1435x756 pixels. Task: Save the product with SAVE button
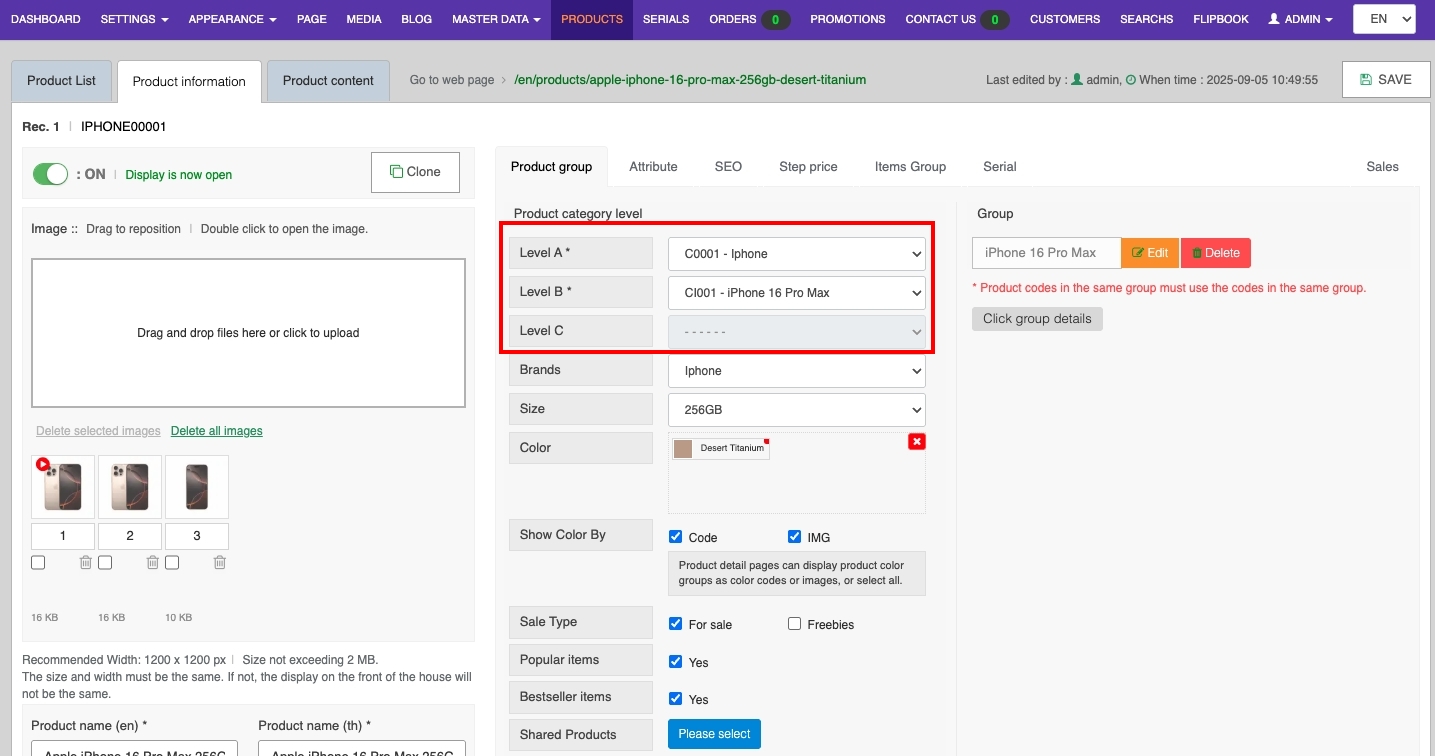tap(1385, 80)
